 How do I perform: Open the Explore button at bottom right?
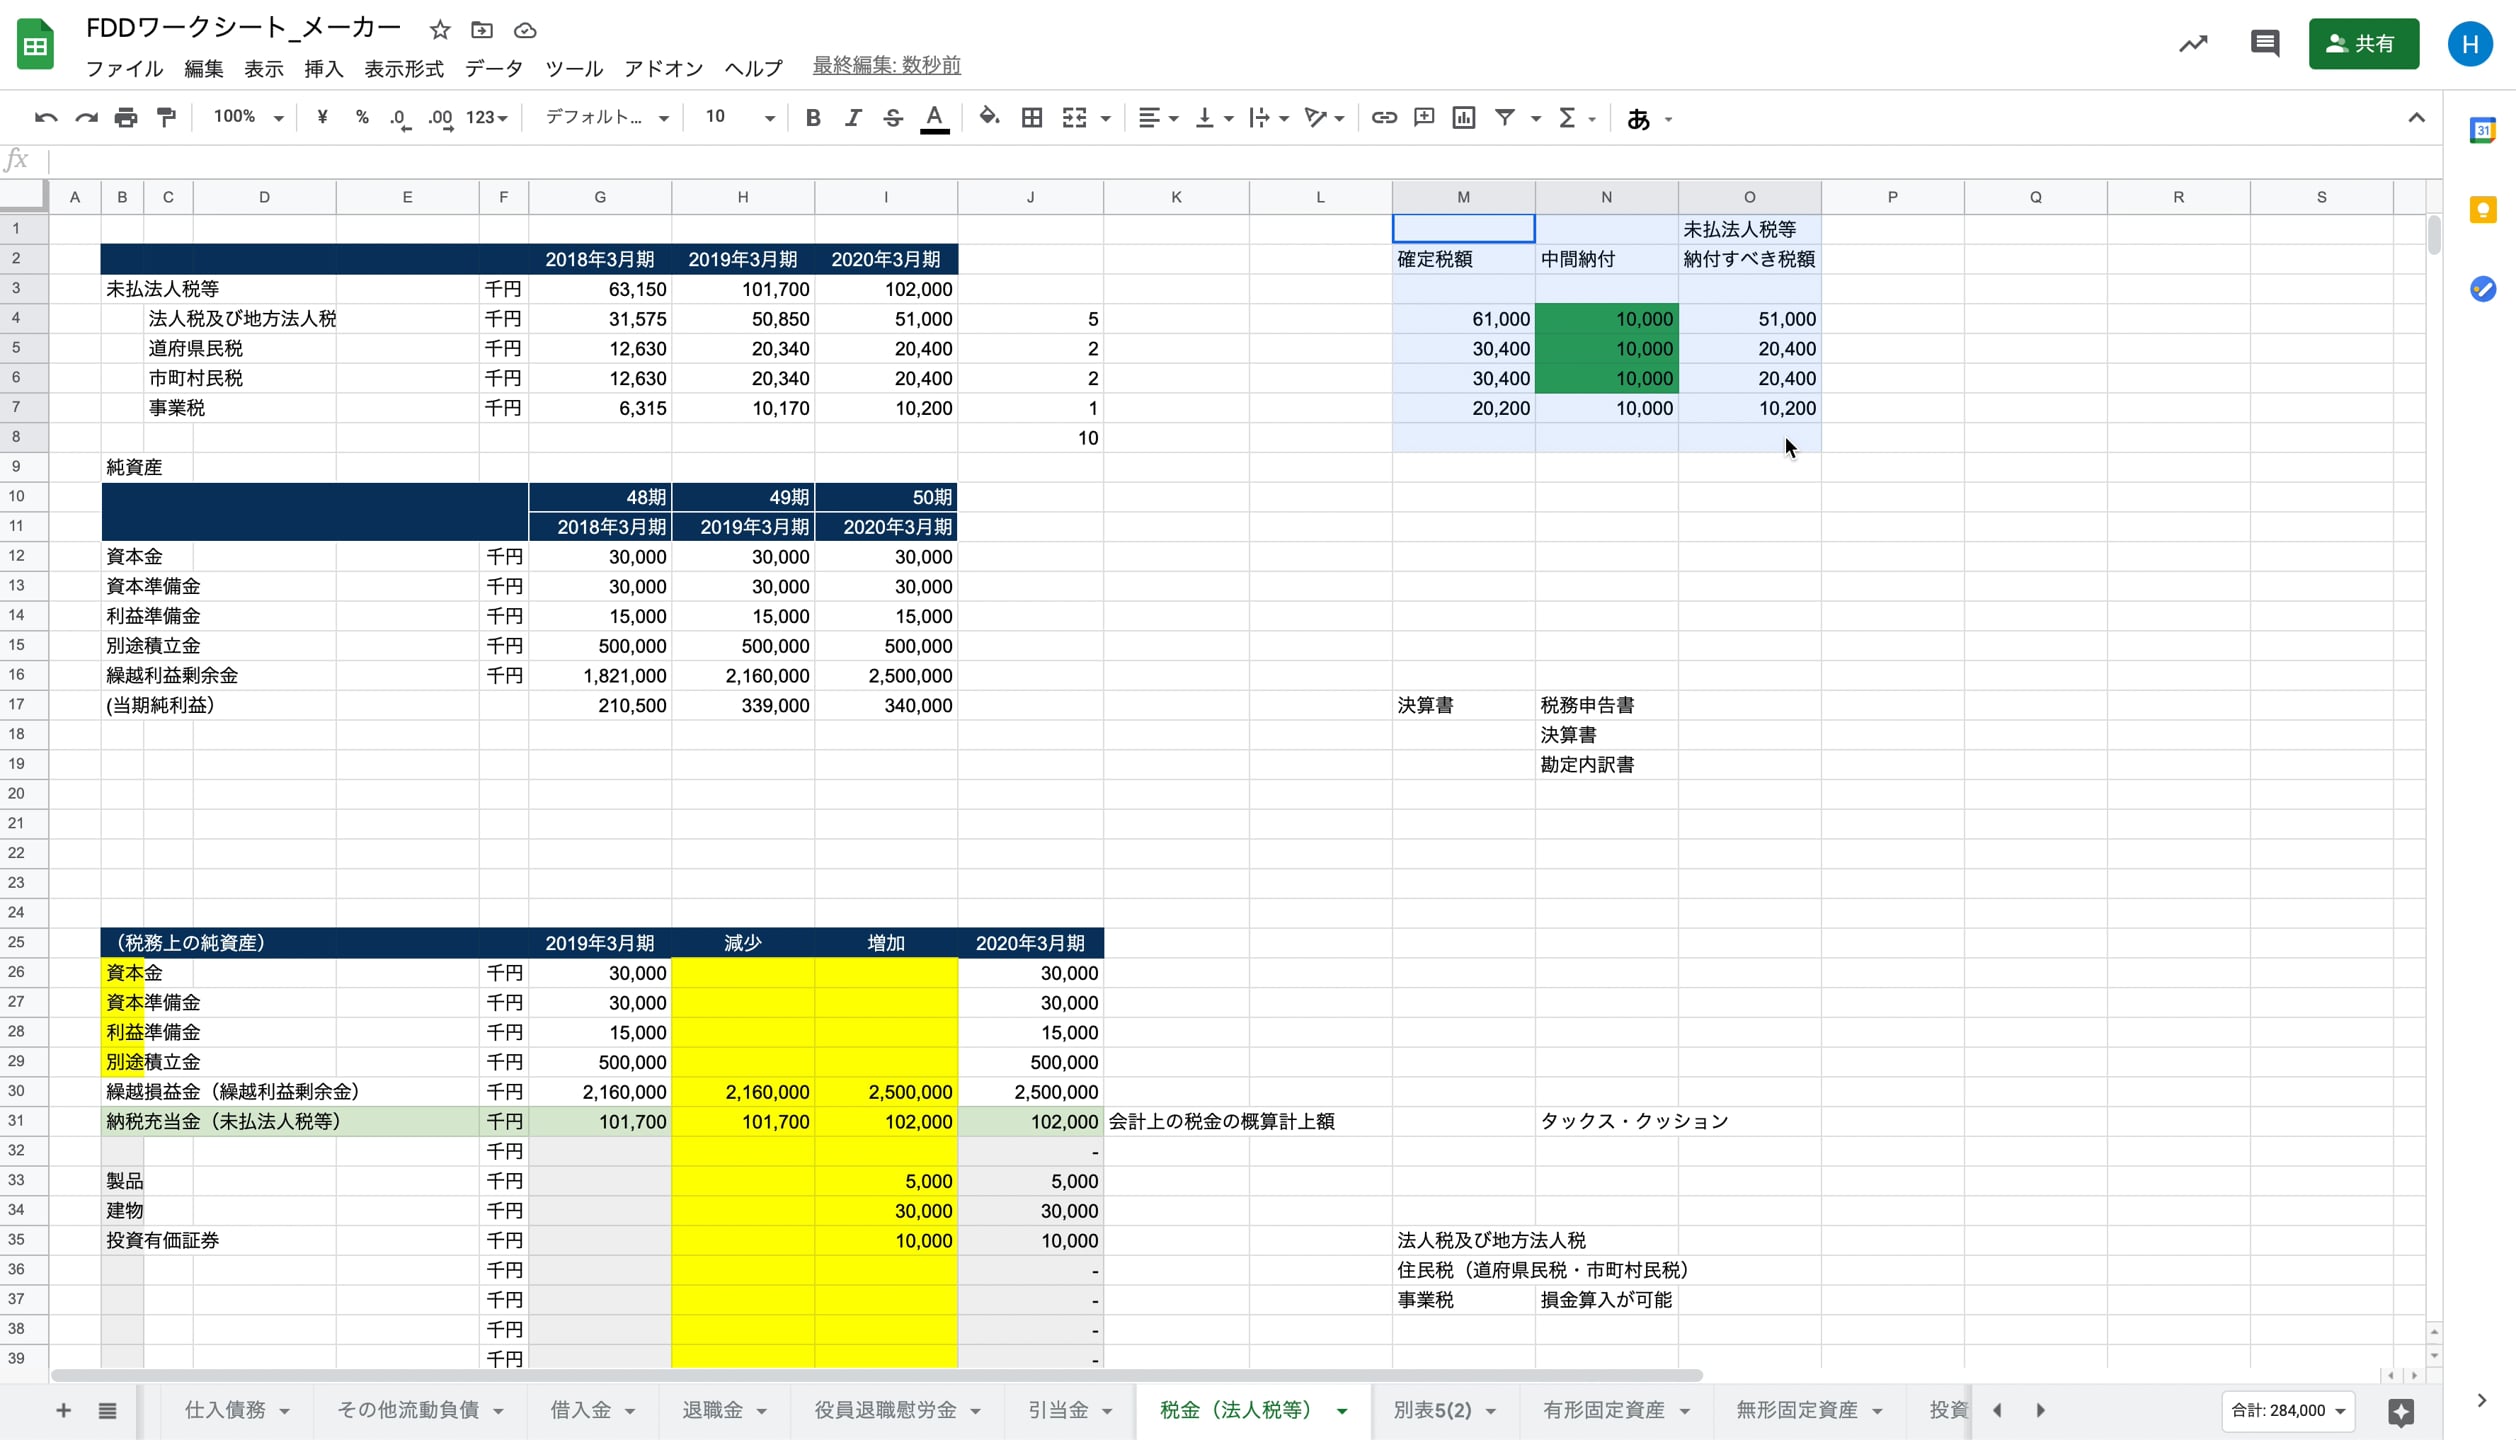point(2400,1411)
